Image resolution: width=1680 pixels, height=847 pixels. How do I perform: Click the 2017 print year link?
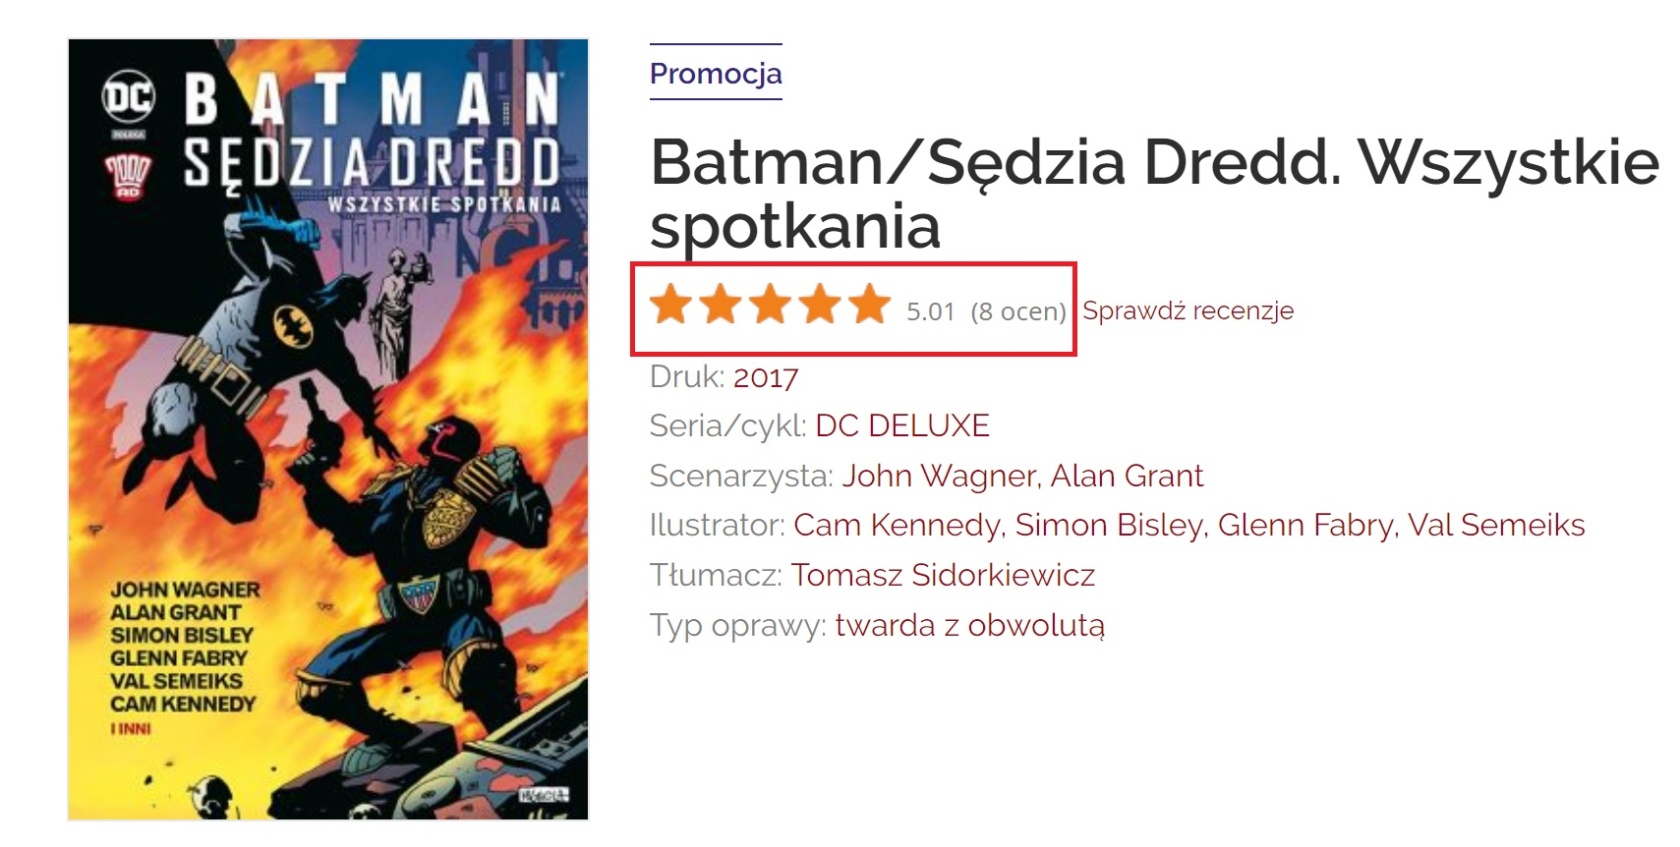click(766, 377)
